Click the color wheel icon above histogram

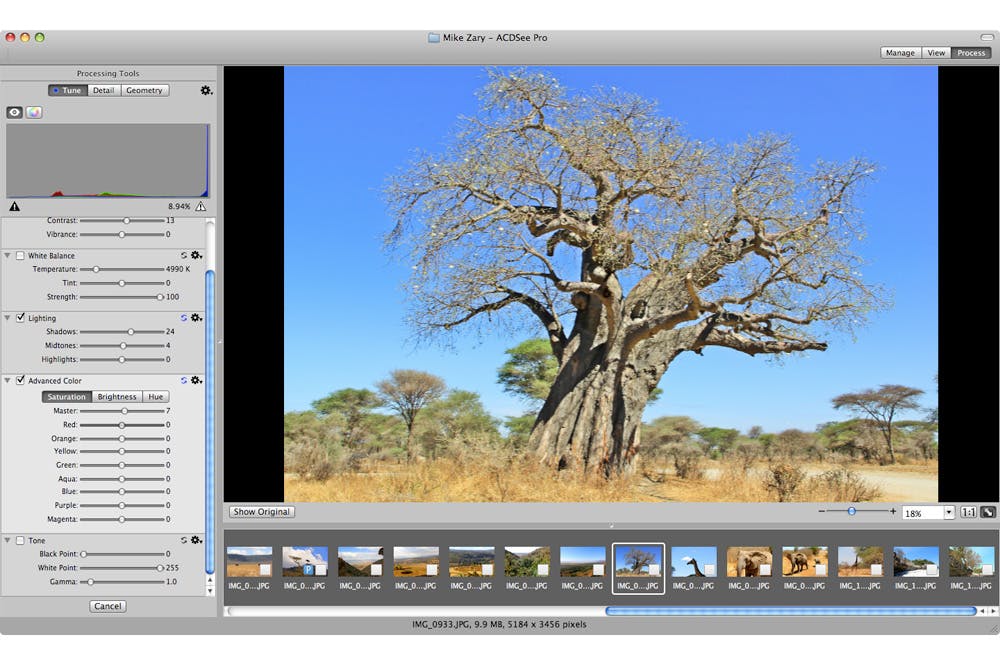[34, 112]
